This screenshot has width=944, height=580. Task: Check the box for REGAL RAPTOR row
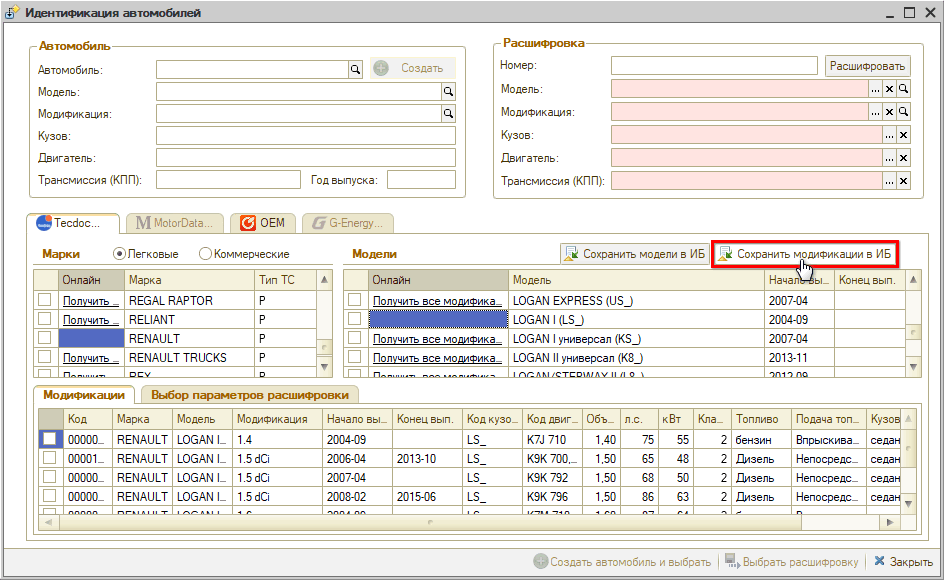45,300
